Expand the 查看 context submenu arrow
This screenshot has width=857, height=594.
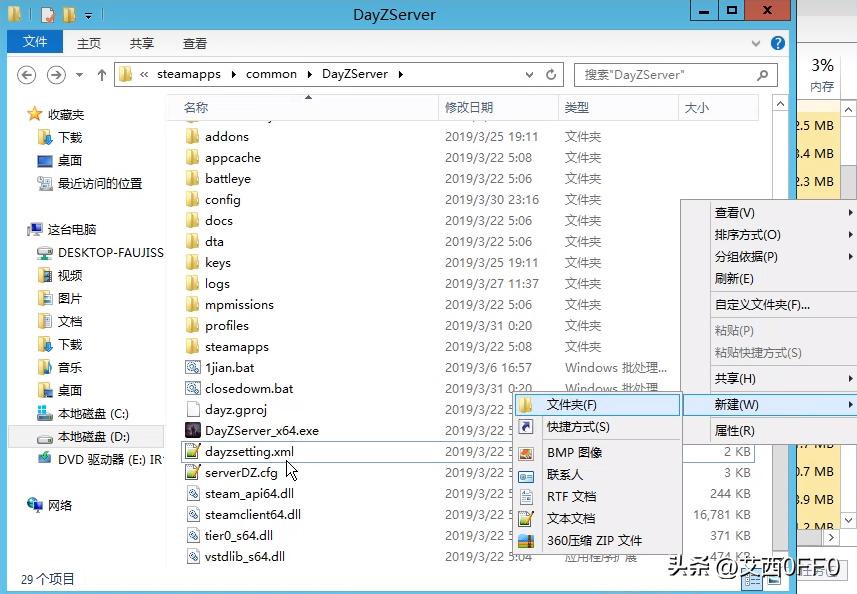pyautogui.click(x=851, y=212)
